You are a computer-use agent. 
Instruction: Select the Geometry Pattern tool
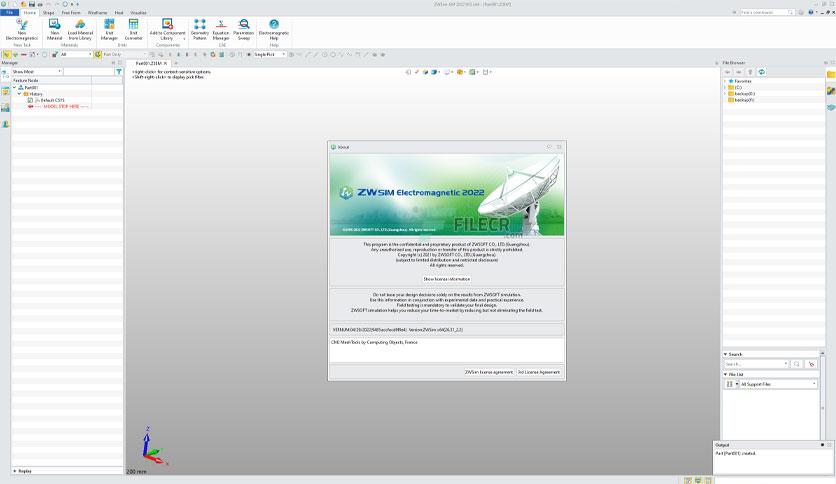[199, 30]
